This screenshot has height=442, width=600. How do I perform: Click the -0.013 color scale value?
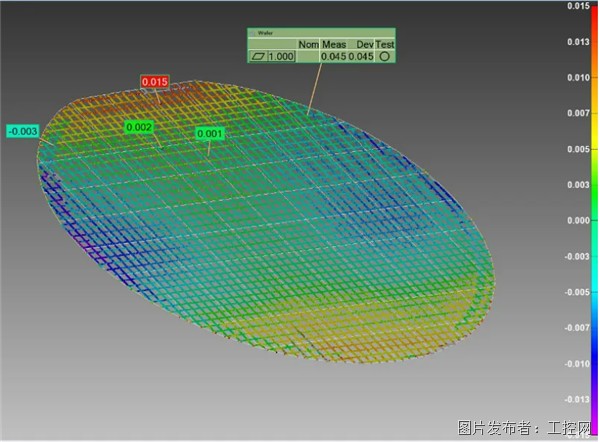click(577, 400)
